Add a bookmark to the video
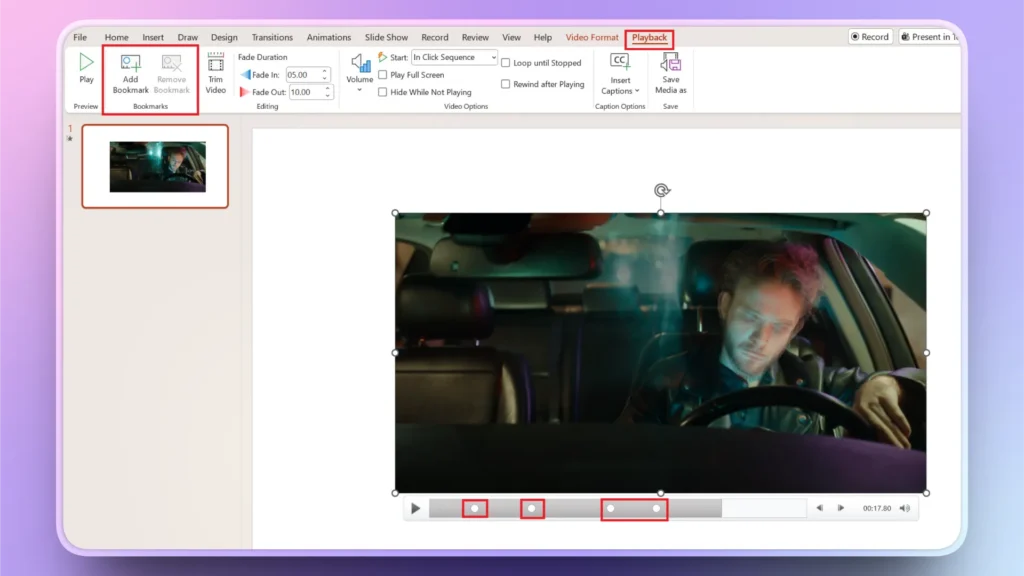The height and width of the screenshot is (576, 1024). (130, 73)
